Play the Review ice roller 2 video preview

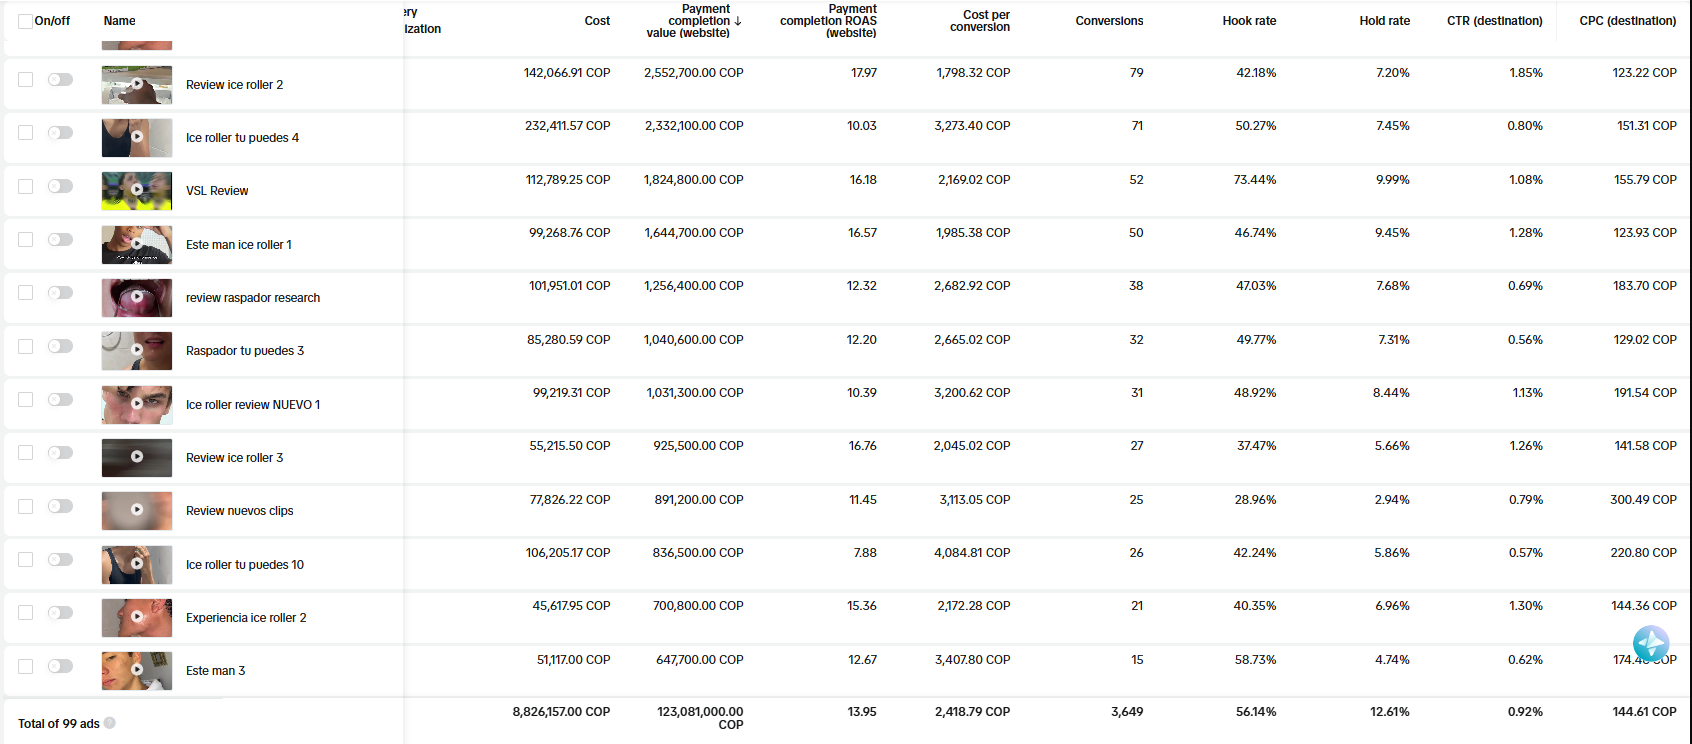[x=137, y=85]
